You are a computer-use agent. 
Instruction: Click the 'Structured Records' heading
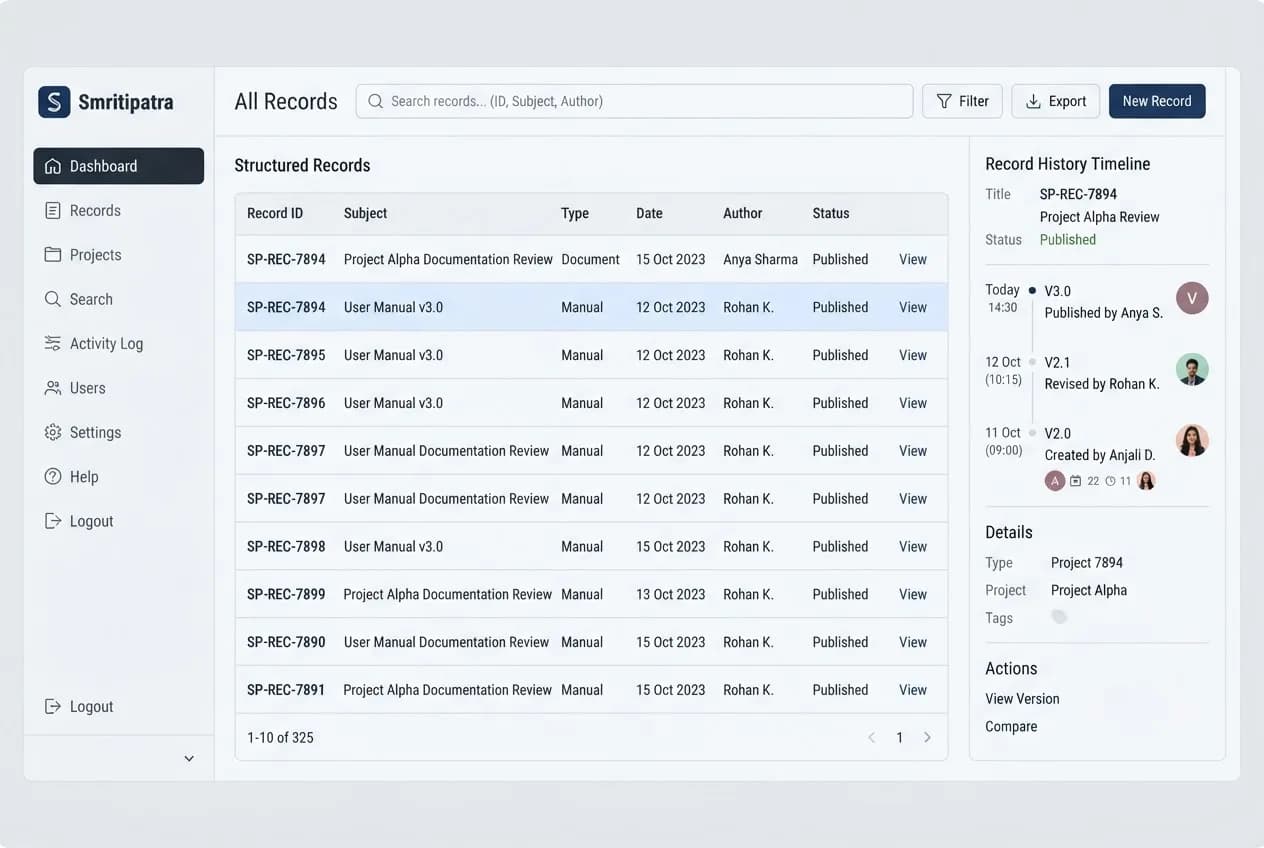coord(302,166)
